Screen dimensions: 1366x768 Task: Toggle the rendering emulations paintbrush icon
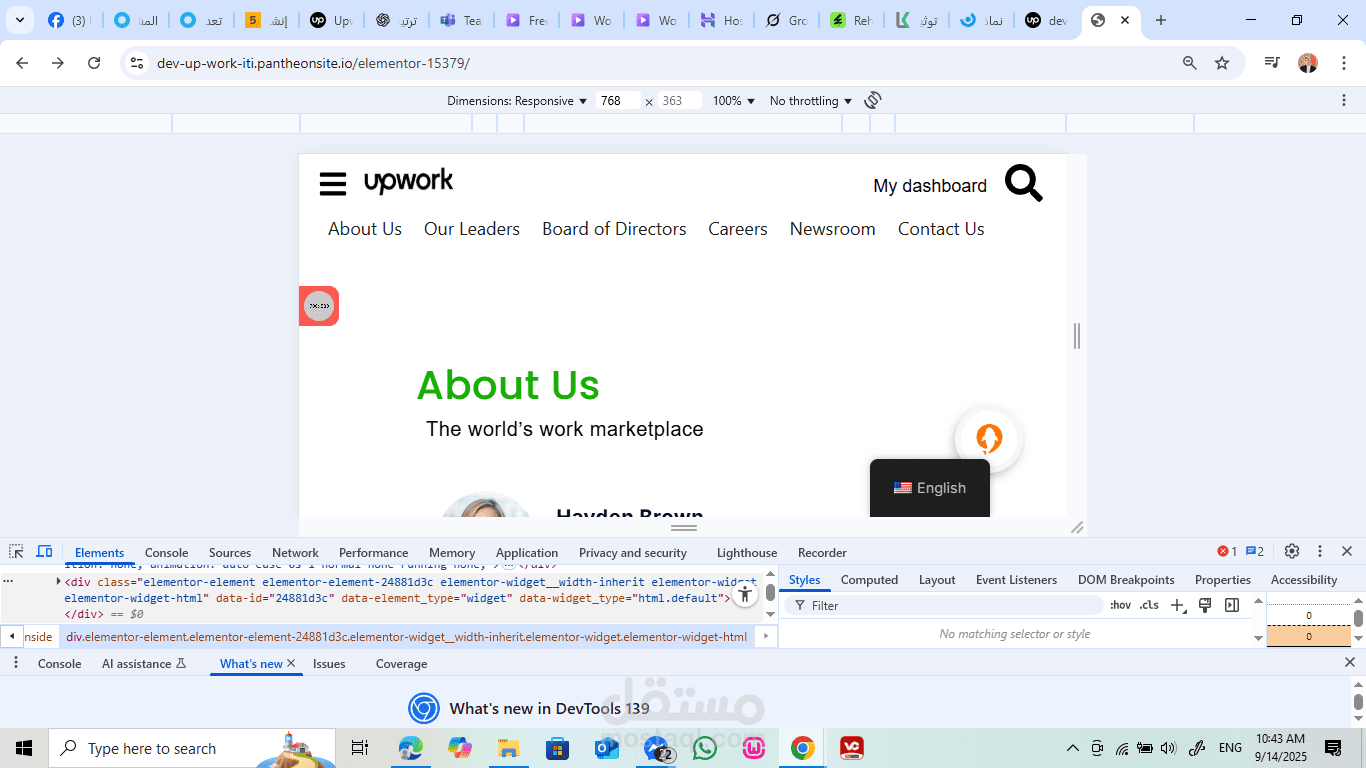click(x=1205, y=605)
